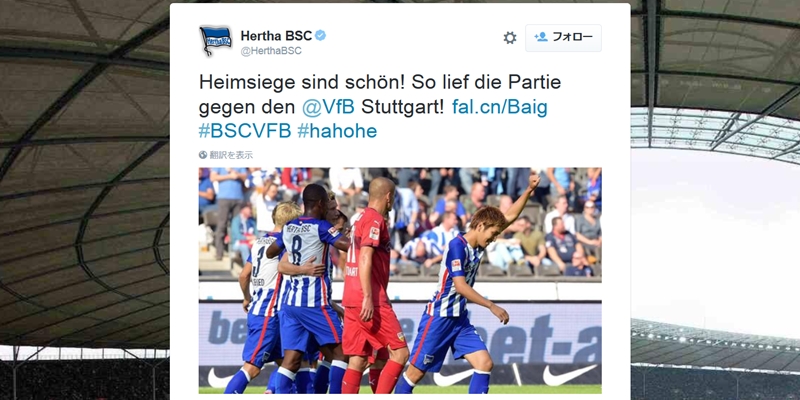Viewport: 800px width, 400px height.
Task: Follow the account with フォロー button
Action: click(x=563, y=38)
